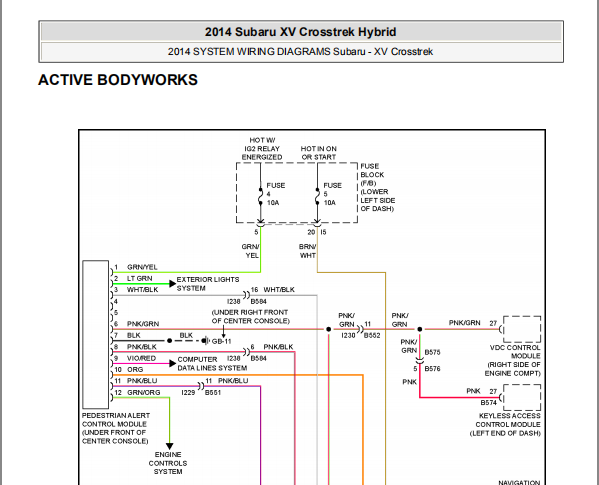This screenshot has width=599, height=485.
Task: Click the 'B576' connector label
Action: [432, 369]
